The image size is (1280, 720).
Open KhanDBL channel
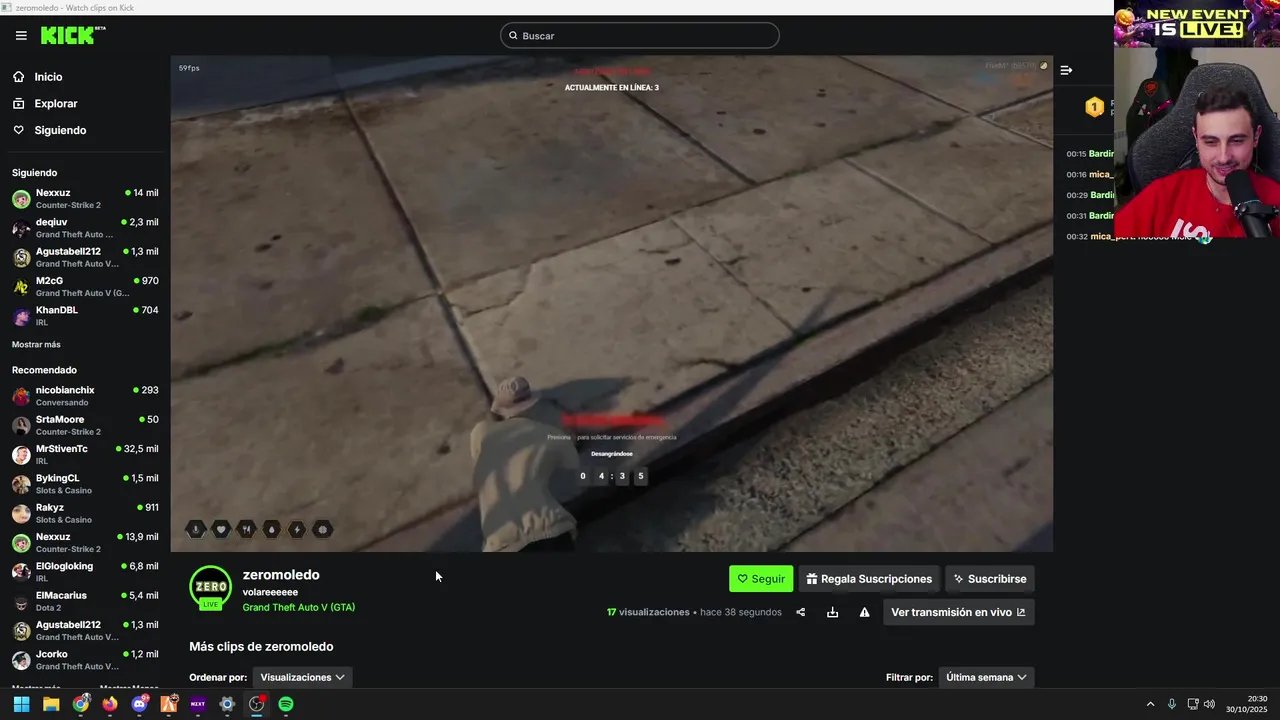tap(85, 316)
